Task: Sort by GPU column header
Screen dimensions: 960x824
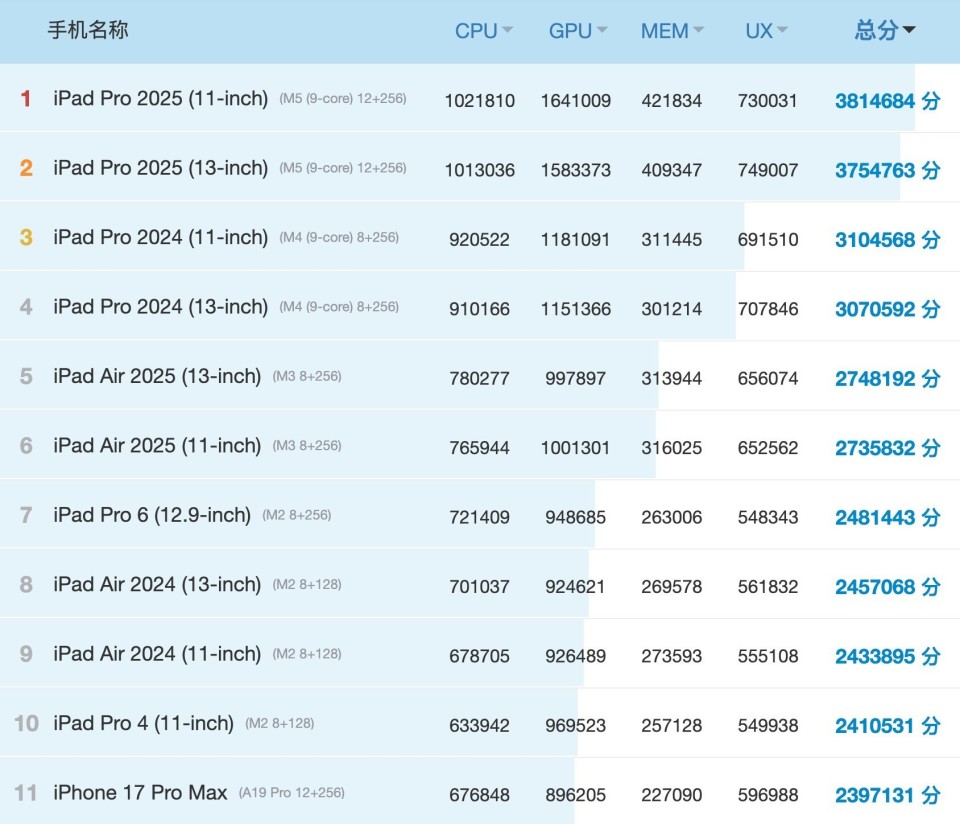Action: coord(577,31)
